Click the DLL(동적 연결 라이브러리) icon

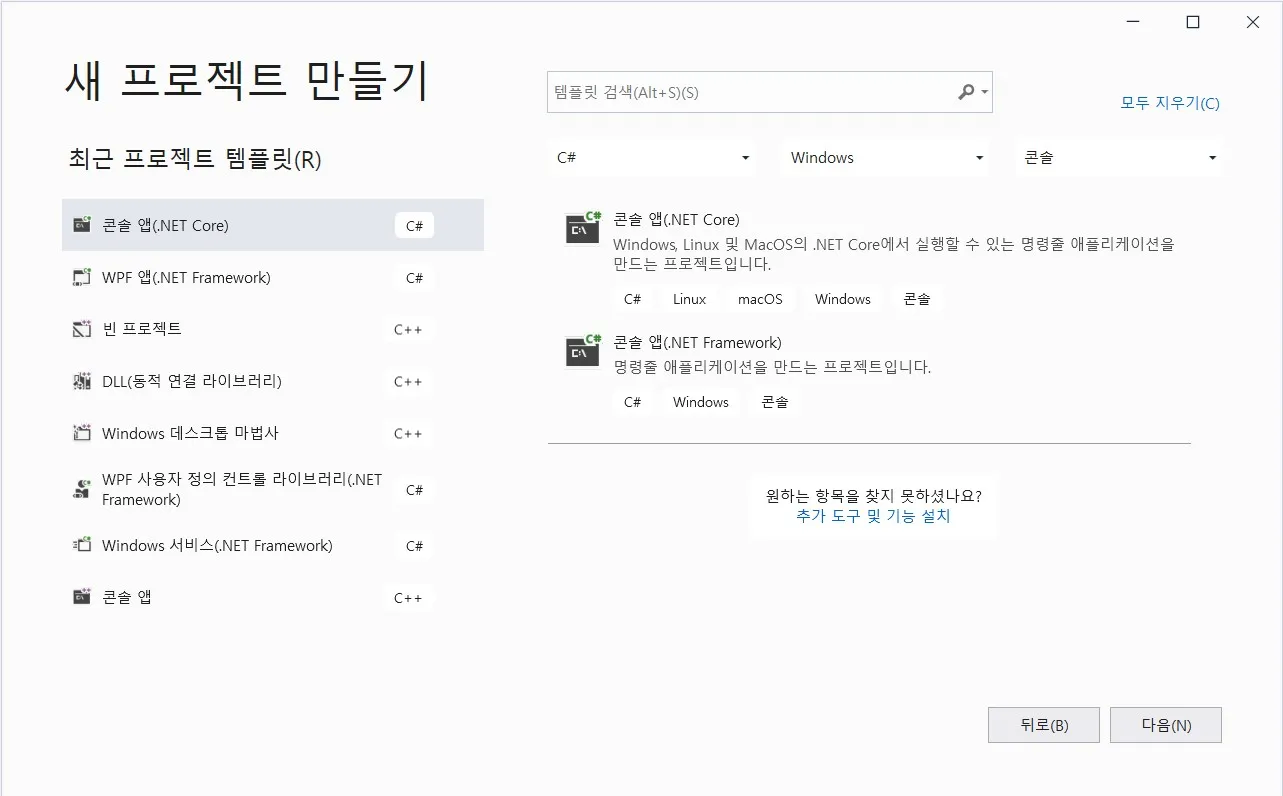pyautogui.click(x=82, y=381)
